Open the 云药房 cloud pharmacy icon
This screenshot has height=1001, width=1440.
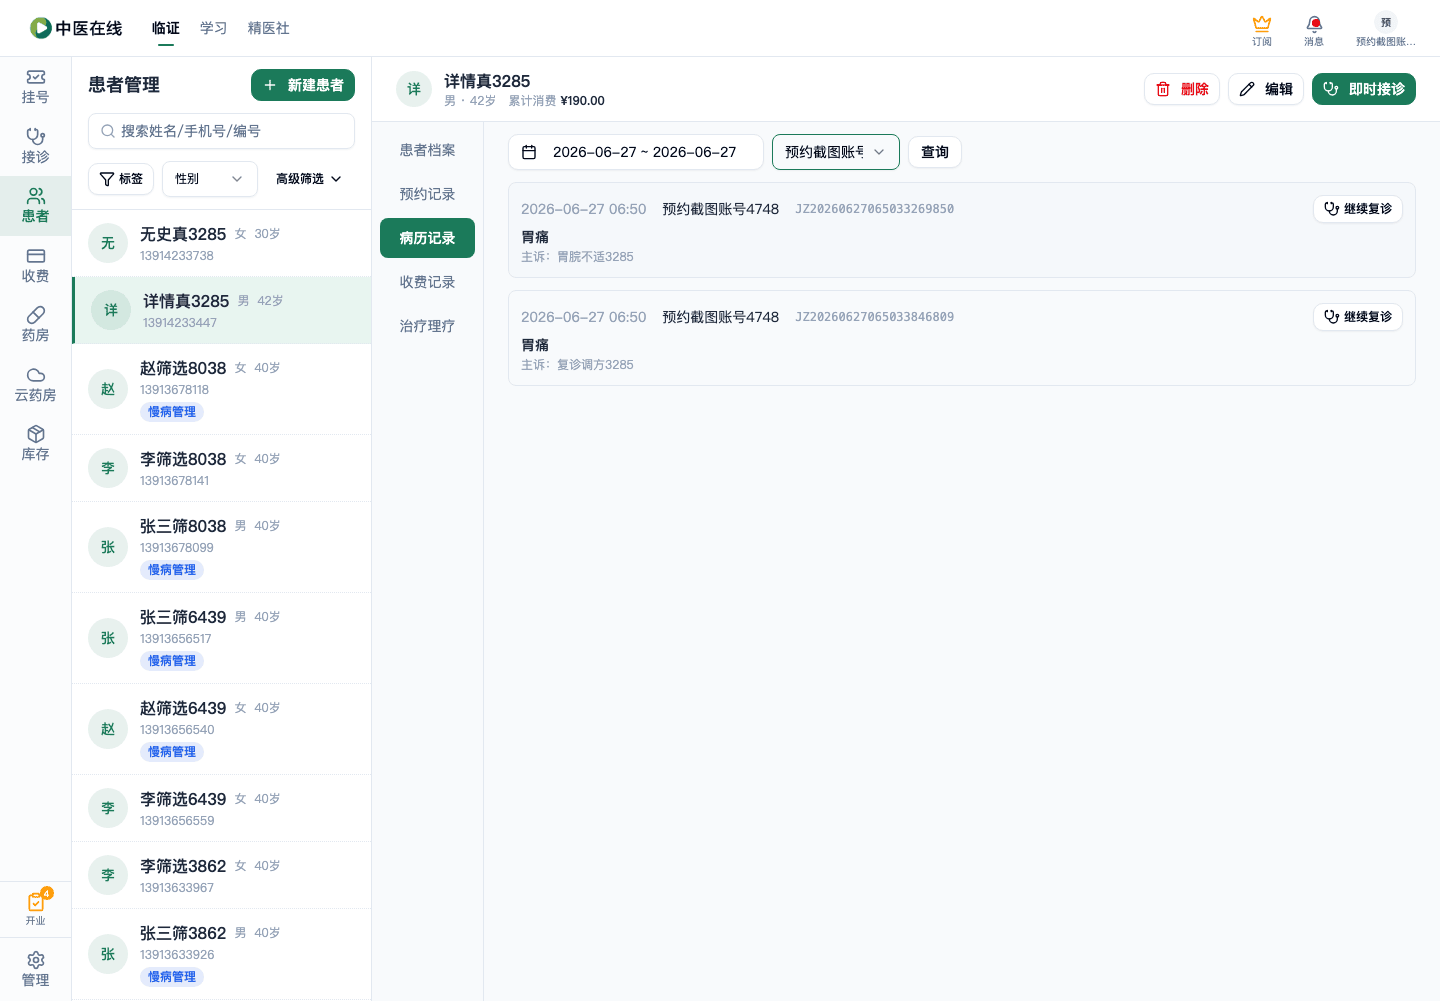pos(35,385)
